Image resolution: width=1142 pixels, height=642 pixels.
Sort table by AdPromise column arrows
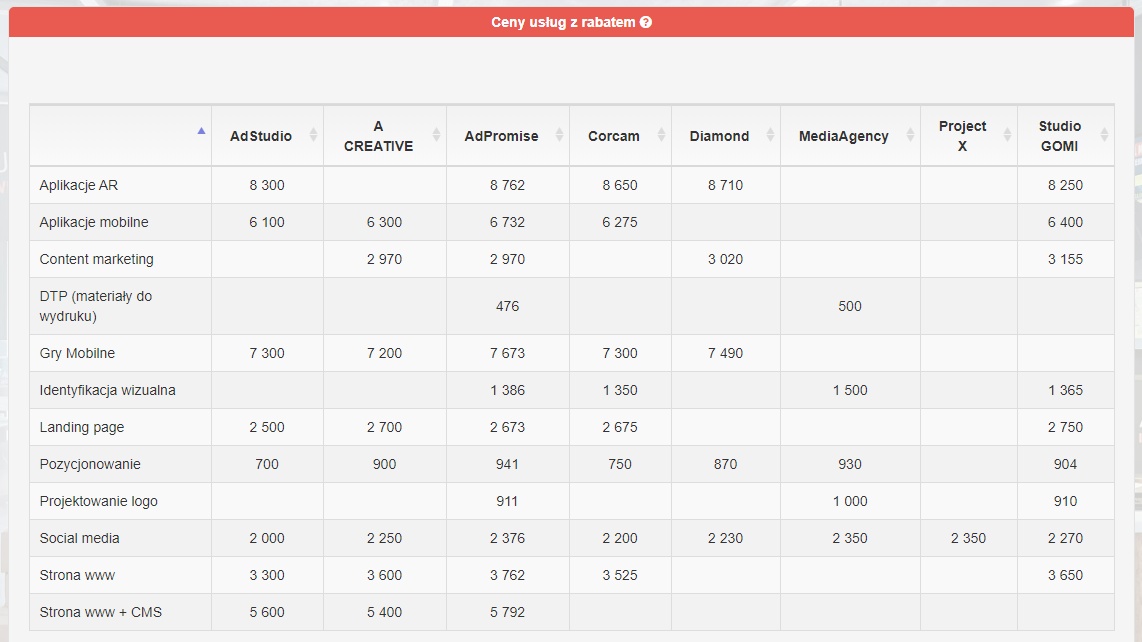point(559,135)
